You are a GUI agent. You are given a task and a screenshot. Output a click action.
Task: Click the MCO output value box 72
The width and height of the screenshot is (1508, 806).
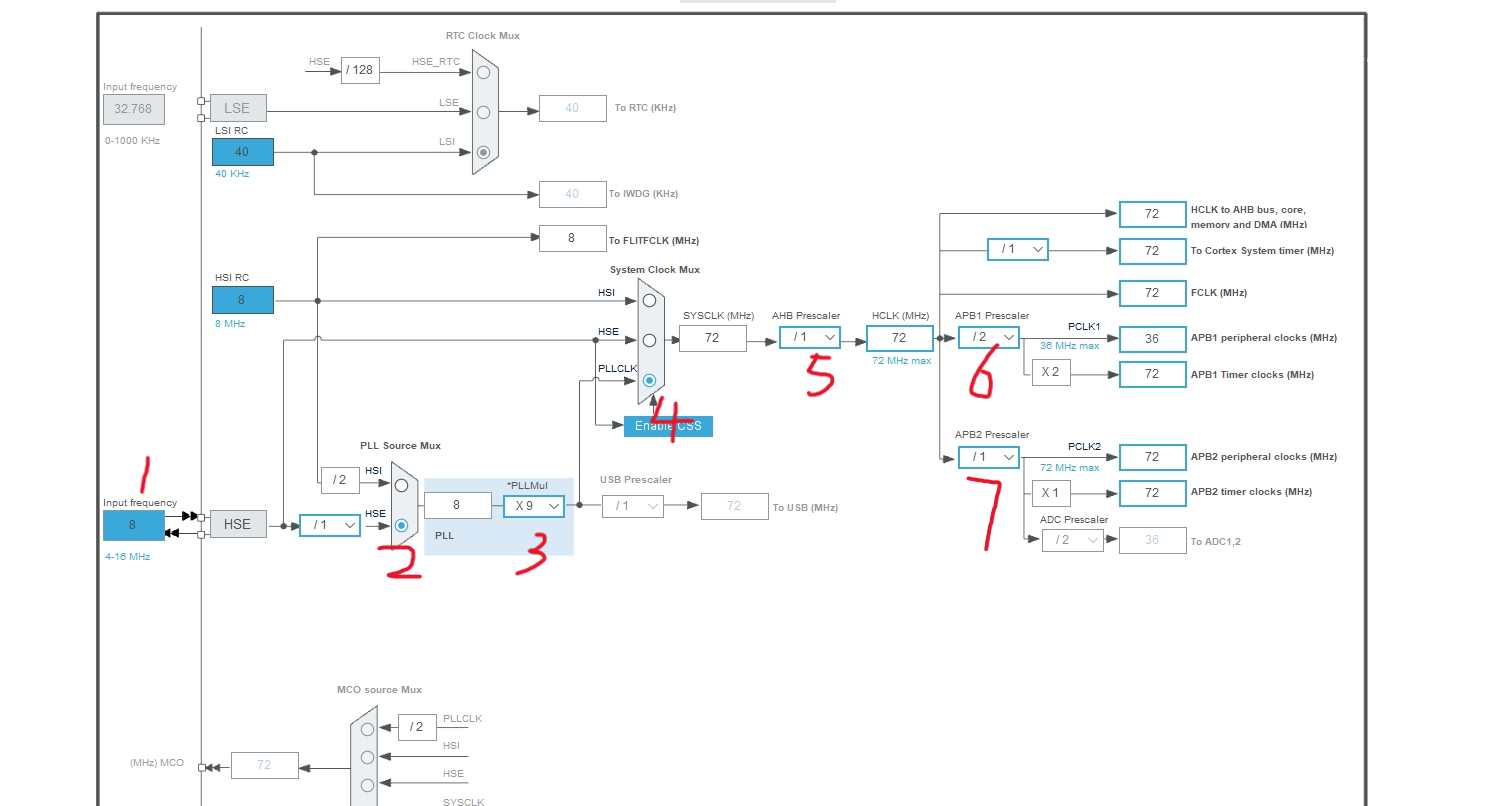(x=264, y=765)
